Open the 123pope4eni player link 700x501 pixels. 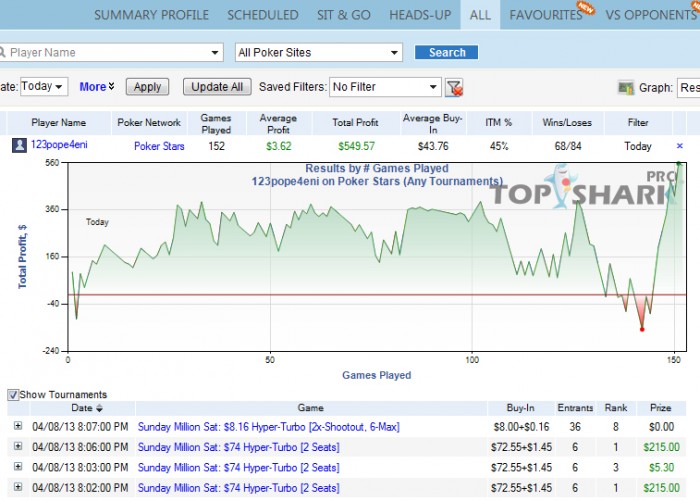[x=59, y=145]
